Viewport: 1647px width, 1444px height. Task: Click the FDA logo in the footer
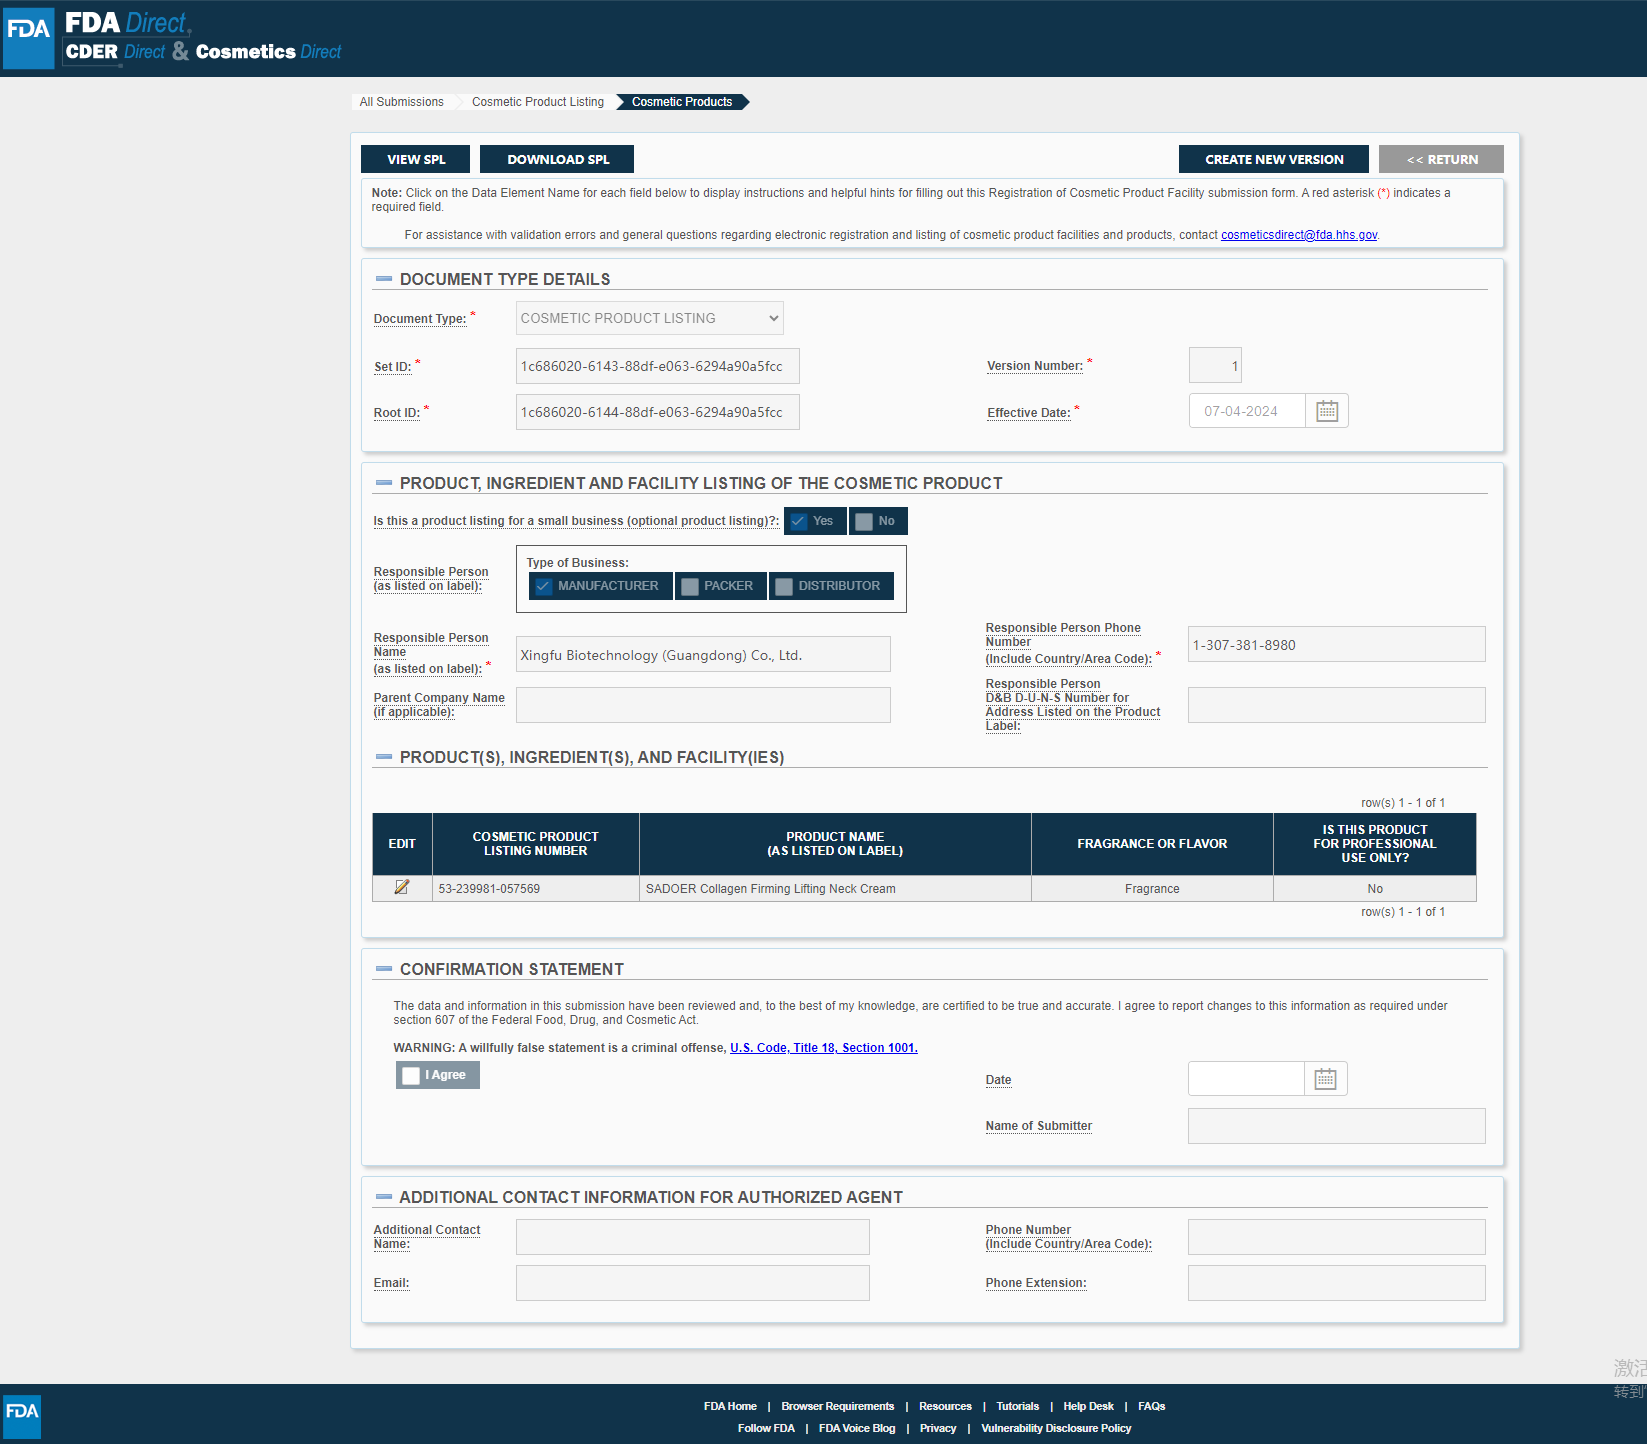(x=22, y=1415)
